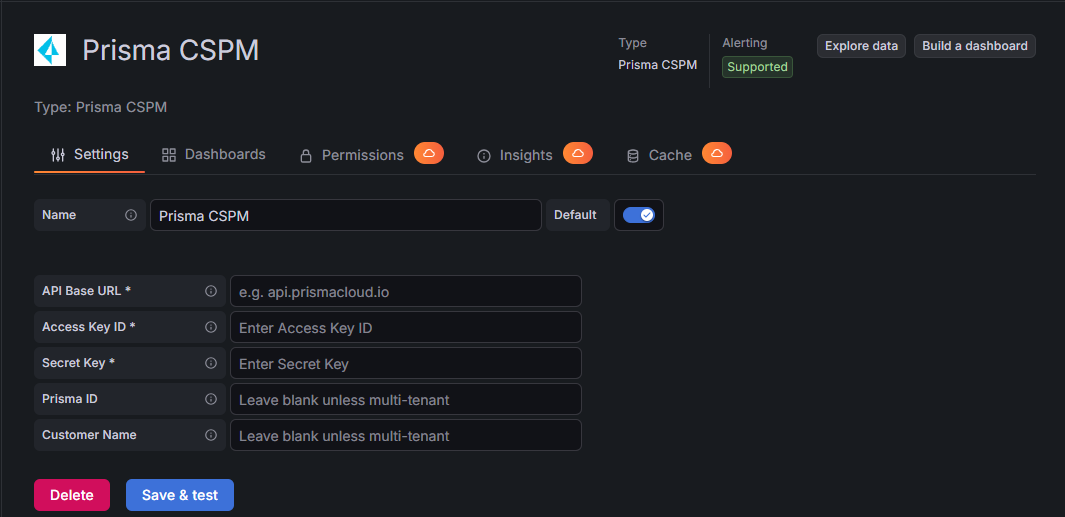Click the 'Type: Prisma CSPM' subtitle text
The width and height of the screenshot is (1065, 517).
tap(101, 107)
